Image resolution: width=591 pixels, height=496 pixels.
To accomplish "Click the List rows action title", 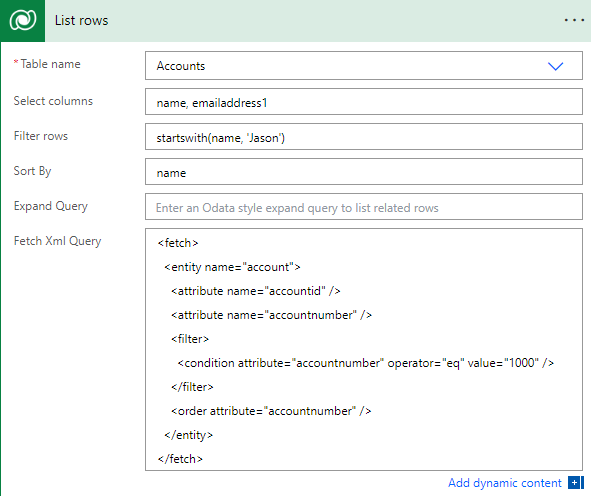I will click(81, 20).
